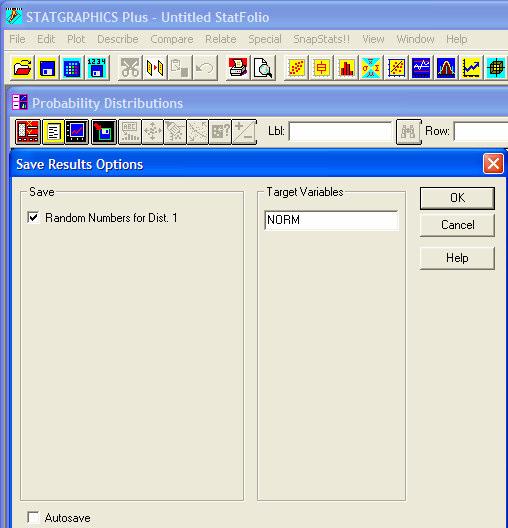Click the red Input Dialog icon
This screenshot has width=508, height=528.
tap(28, 132)
